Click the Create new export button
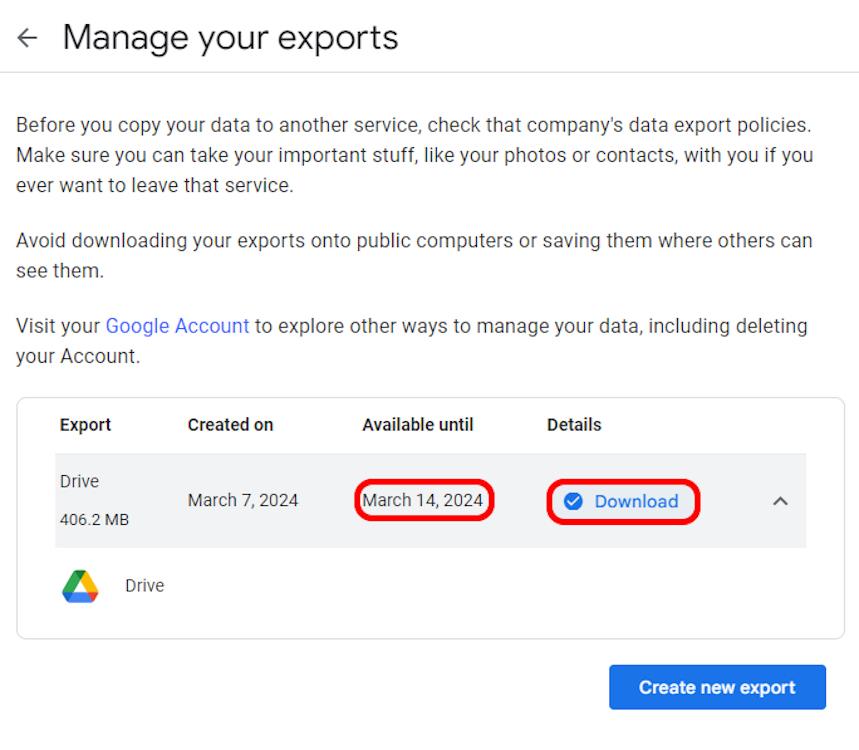 tap(717, 687)
